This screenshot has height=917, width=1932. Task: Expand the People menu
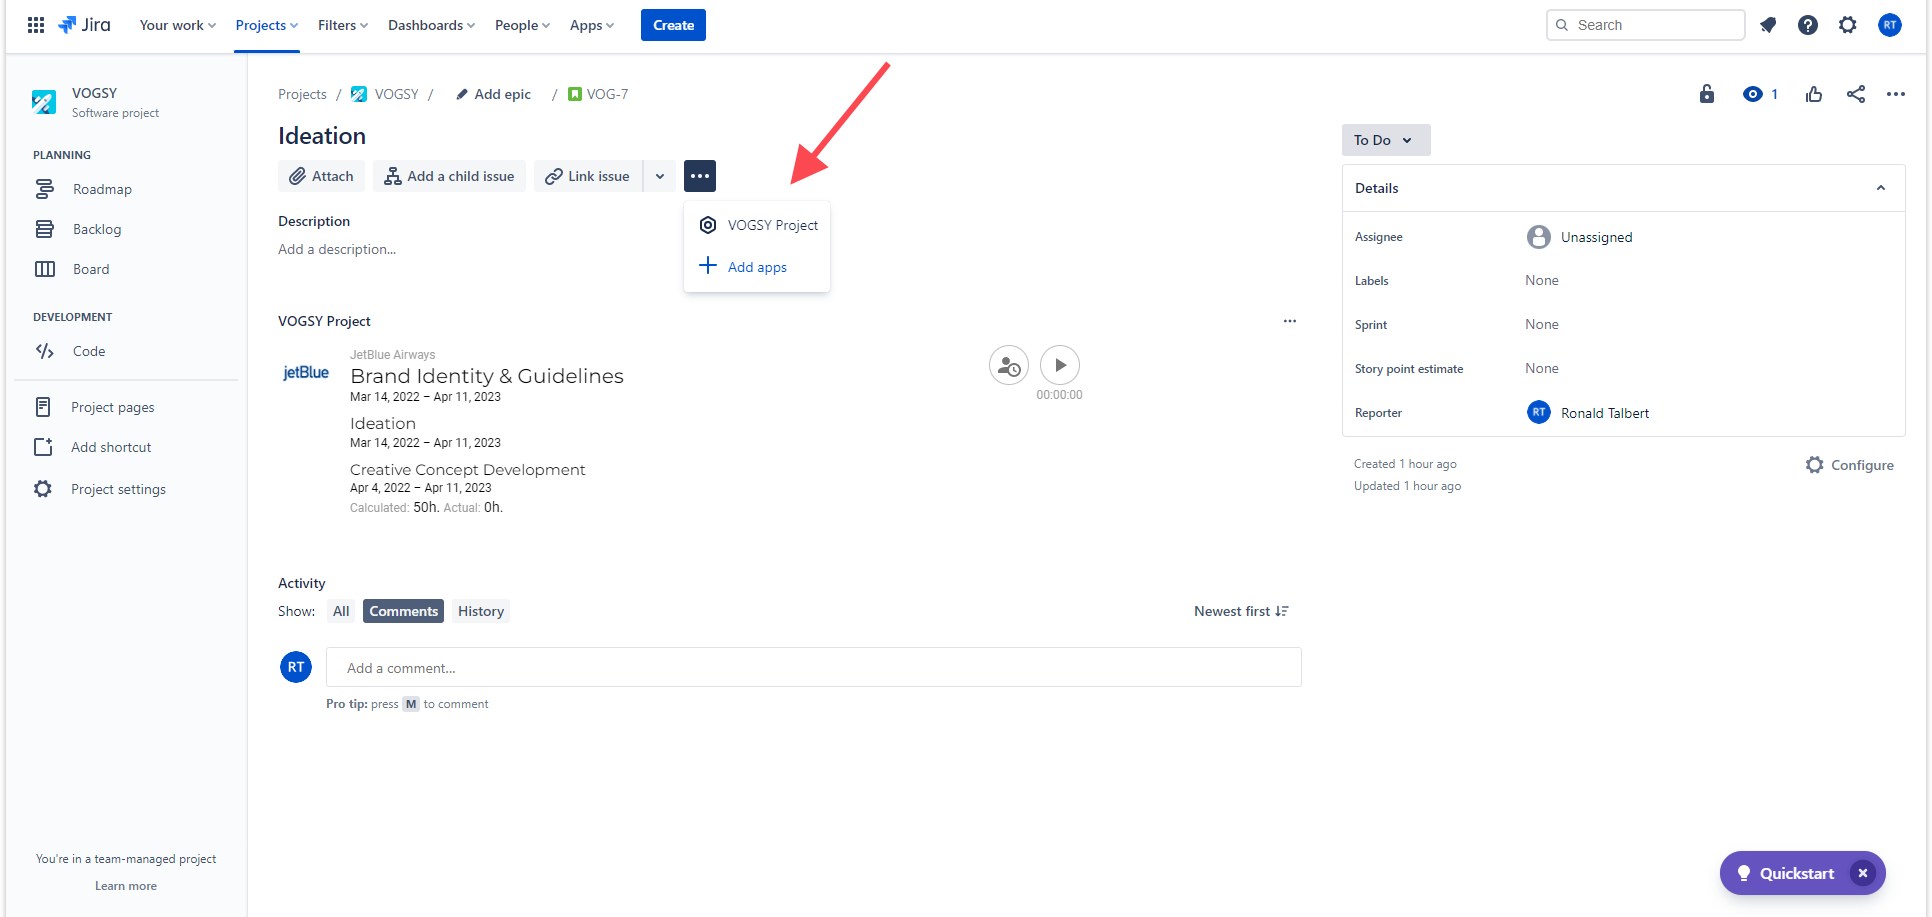point(523,25)
